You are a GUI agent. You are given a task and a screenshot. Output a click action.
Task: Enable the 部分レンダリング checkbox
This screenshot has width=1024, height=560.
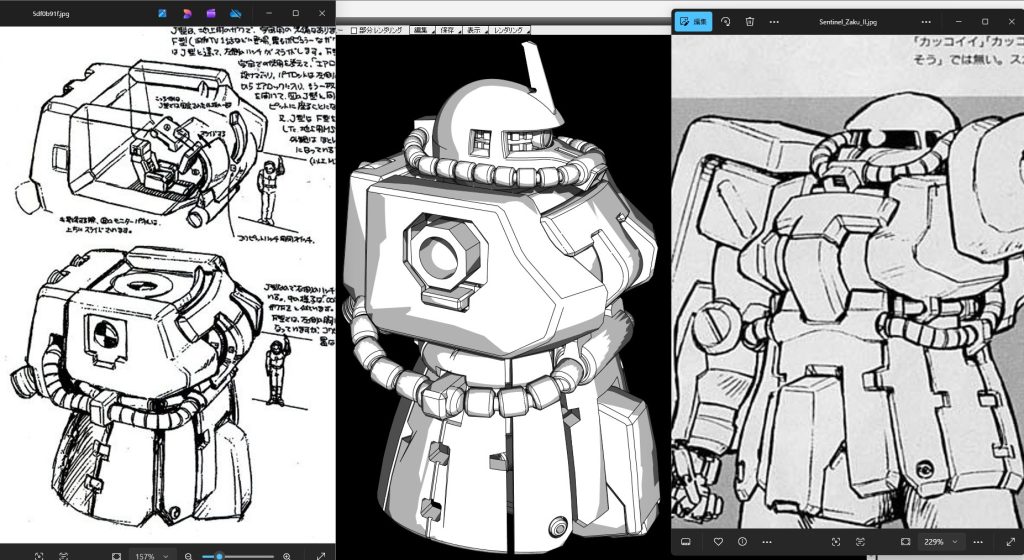click(x=354, y=30)
